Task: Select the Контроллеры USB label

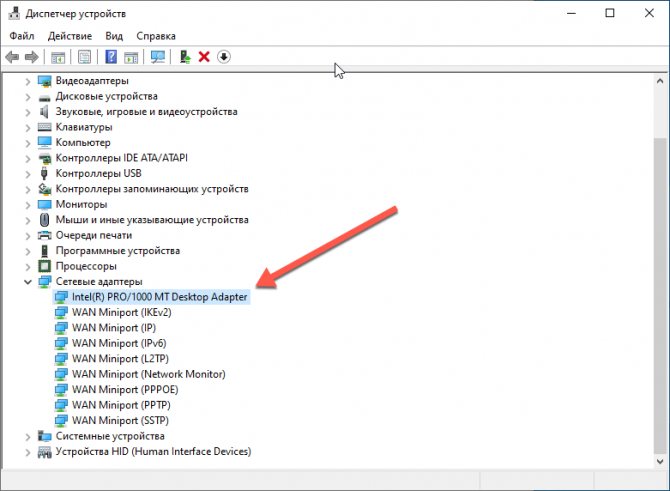Action: [x=98, y=173]
